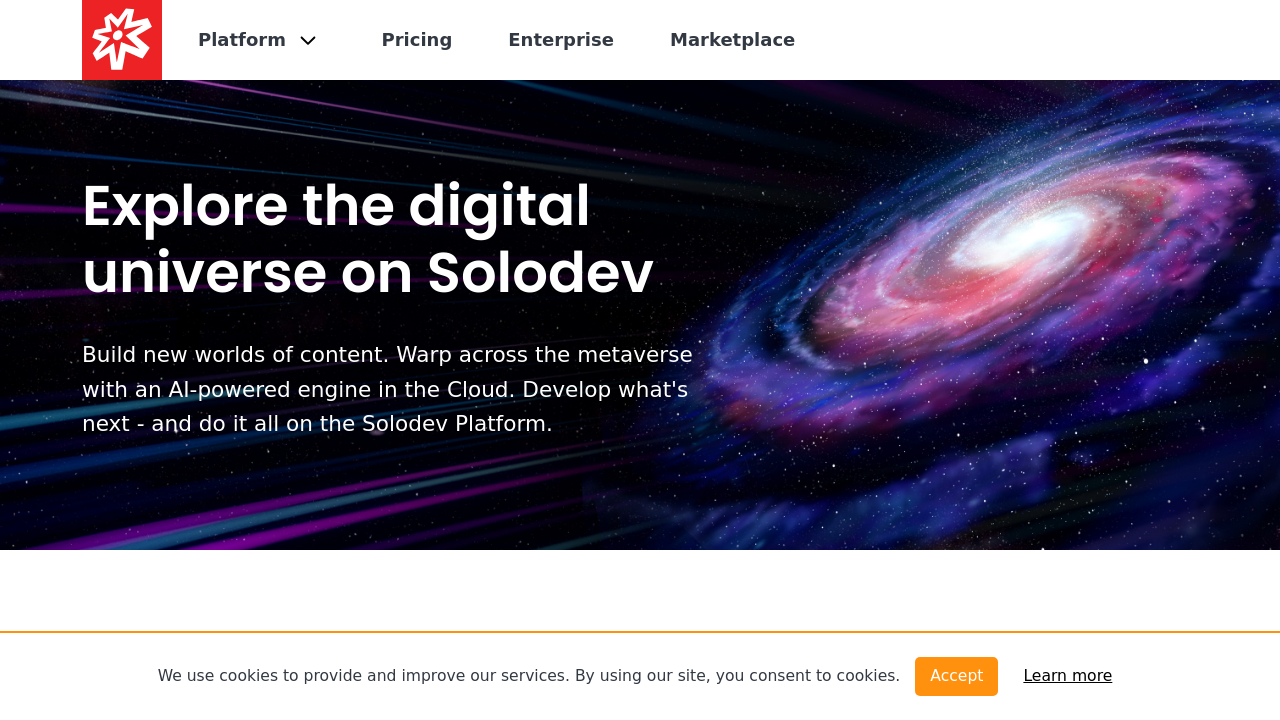1280x720 pixels.
Task: Expand the Platform dropdown chevron
Action: click(x=308, y=41)
